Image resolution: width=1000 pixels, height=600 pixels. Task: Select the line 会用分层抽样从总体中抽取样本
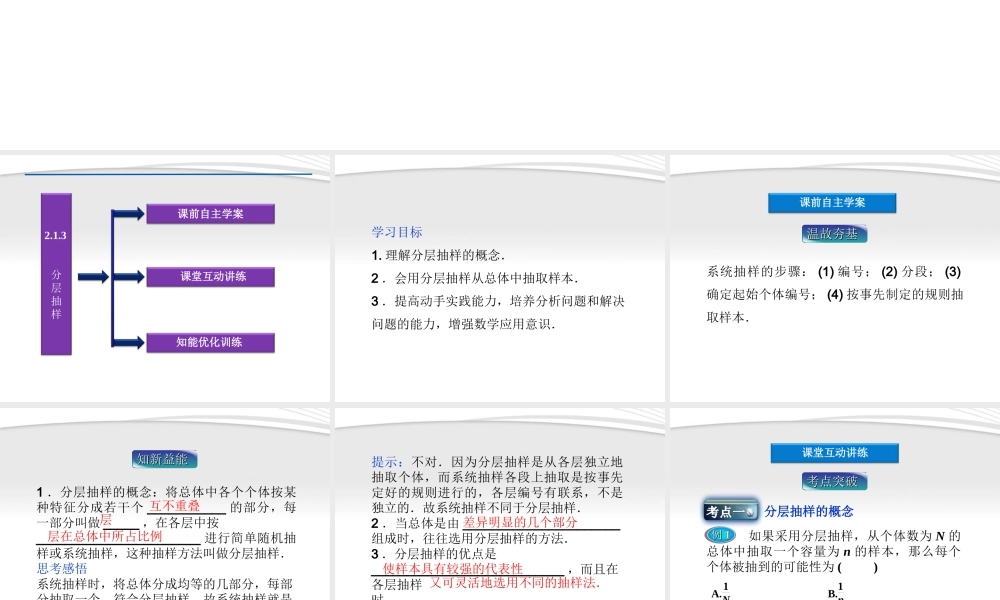[x=474, y=278]
